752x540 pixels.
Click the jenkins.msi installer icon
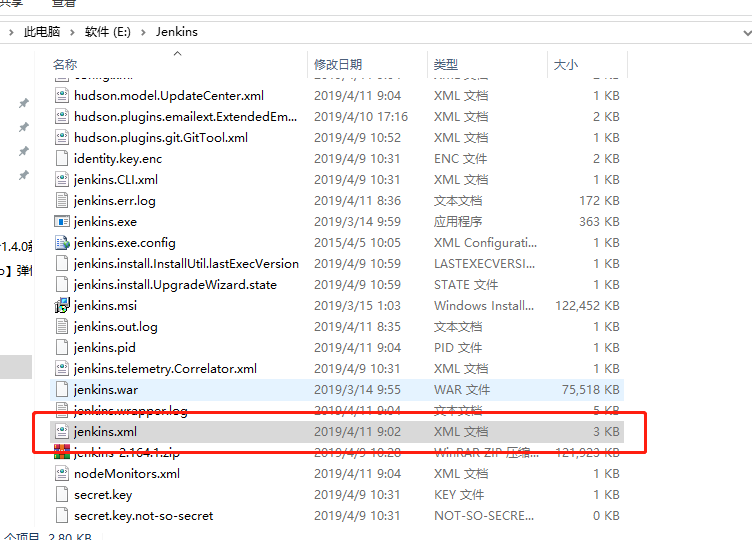[62, 306]
